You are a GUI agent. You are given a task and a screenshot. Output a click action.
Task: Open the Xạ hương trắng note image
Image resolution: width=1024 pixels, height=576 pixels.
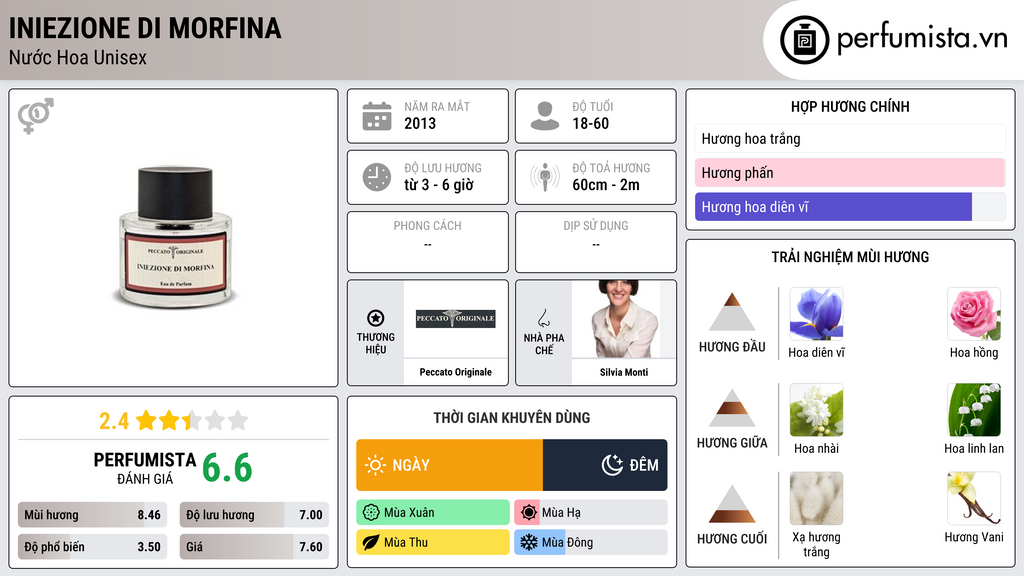816,499
